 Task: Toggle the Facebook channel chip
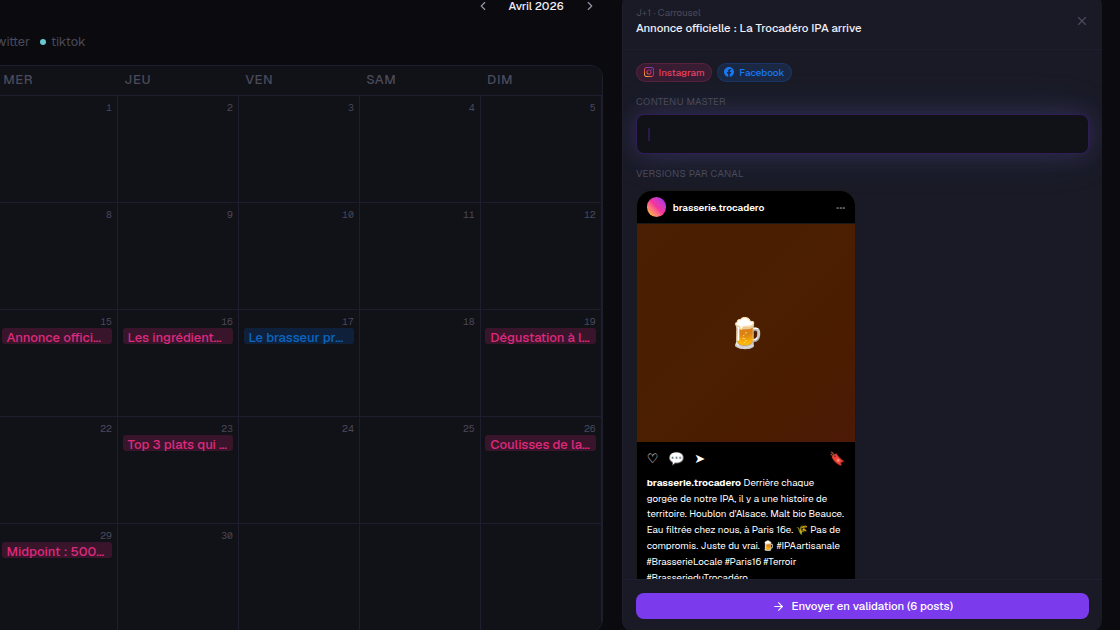point(754,73)
